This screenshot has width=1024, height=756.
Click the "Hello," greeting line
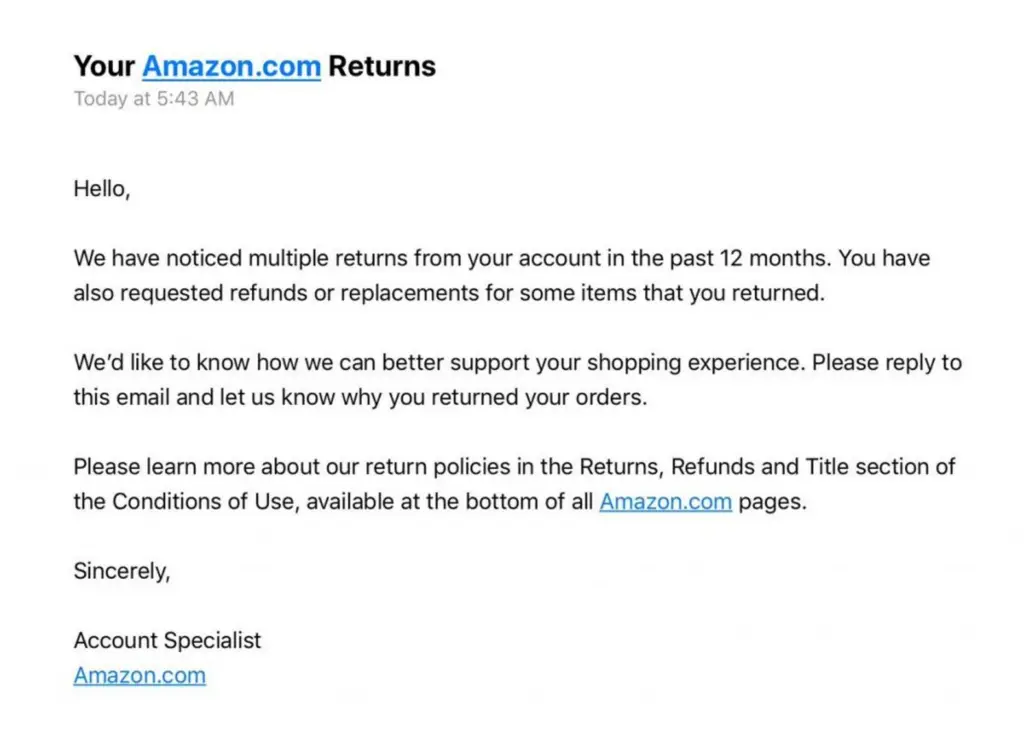(101, 188)
